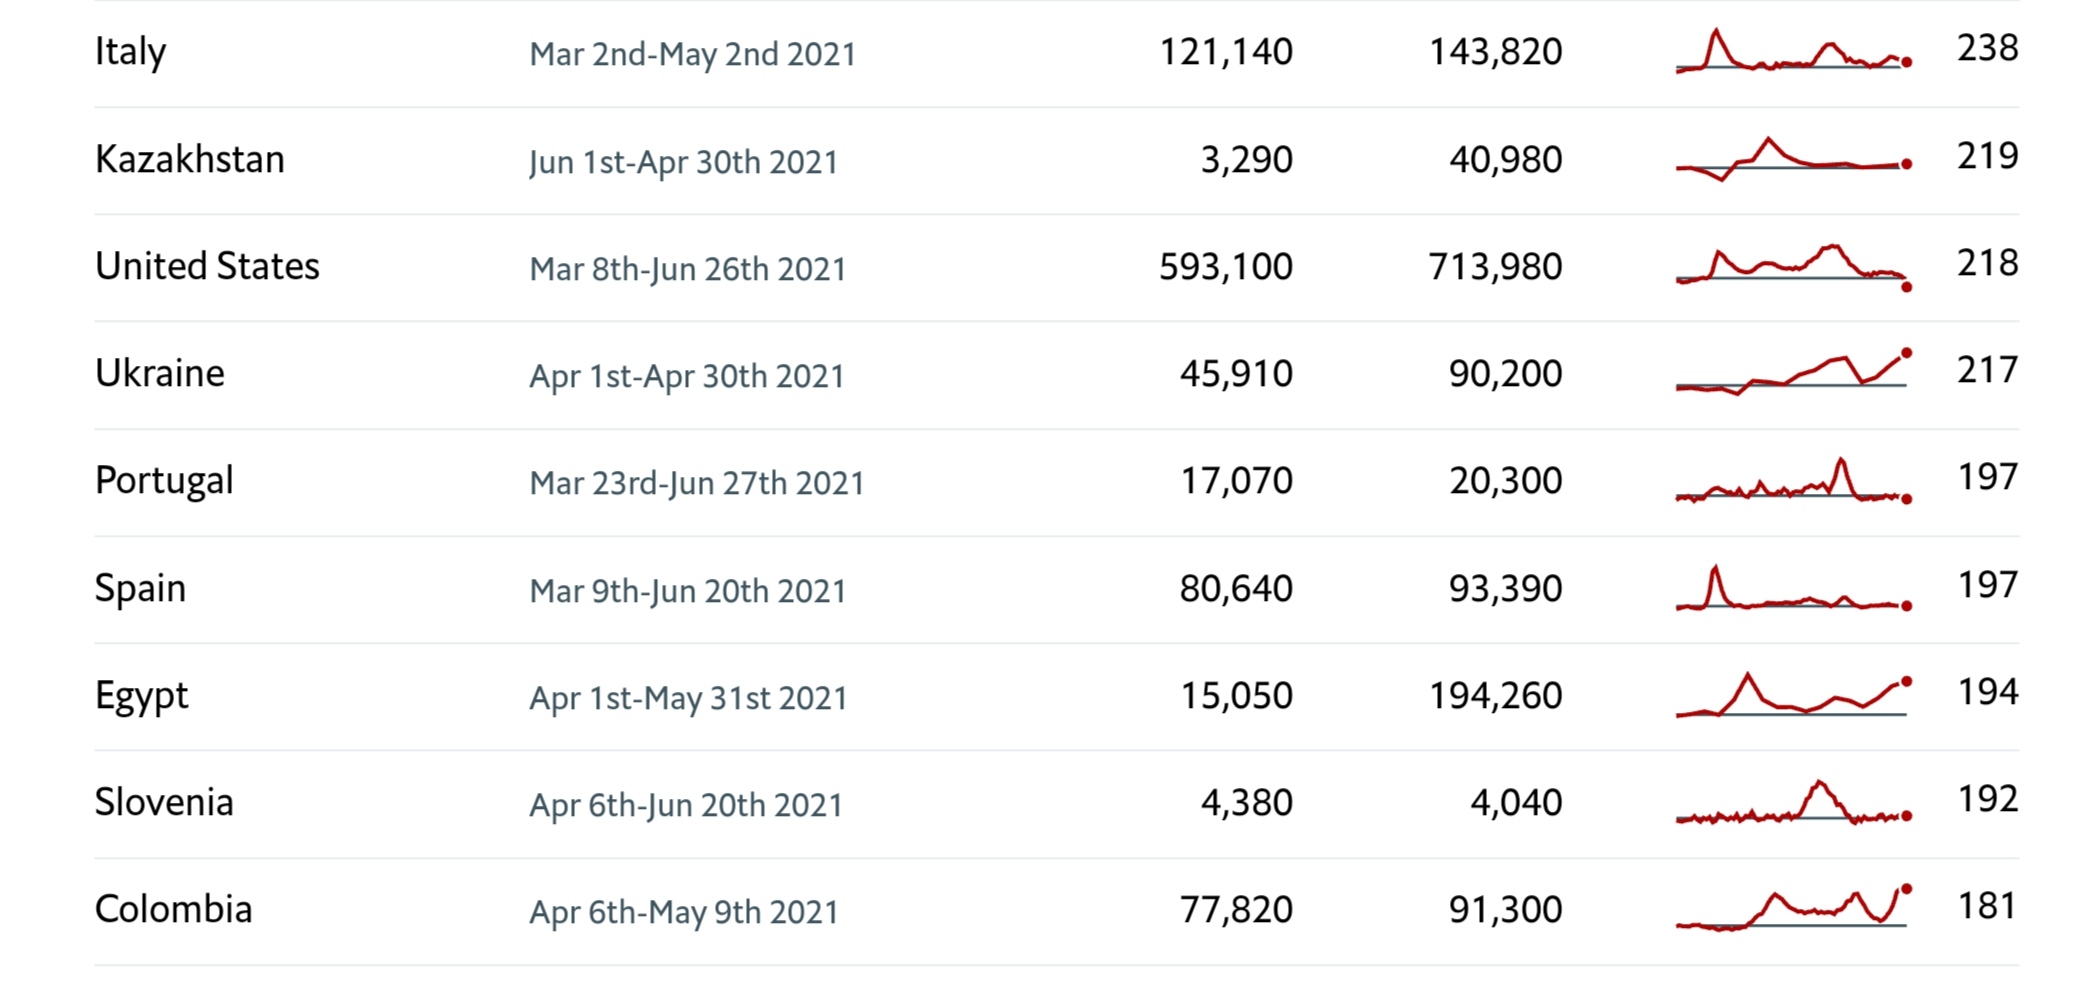Click the Italy sparkline chart
Screen dimensions: 2083x983
[1792, 52]
